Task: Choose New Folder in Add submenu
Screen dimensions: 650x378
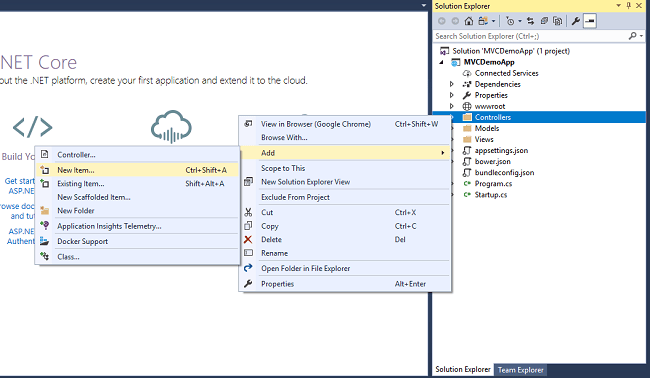Action: coord(138,211)
